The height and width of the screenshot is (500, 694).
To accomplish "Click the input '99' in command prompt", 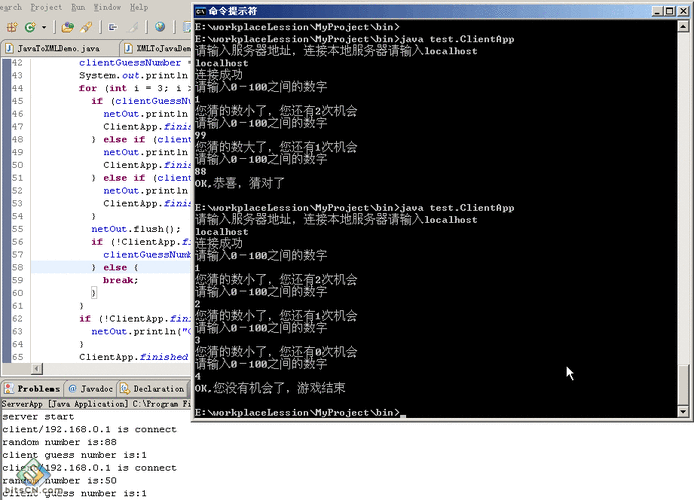I will pos(200,135).
